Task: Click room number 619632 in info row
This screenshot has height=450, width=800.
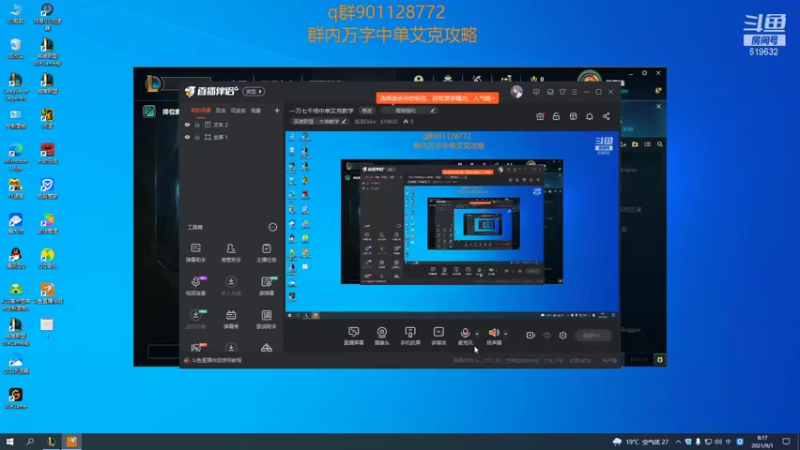Action: [389, 121]
